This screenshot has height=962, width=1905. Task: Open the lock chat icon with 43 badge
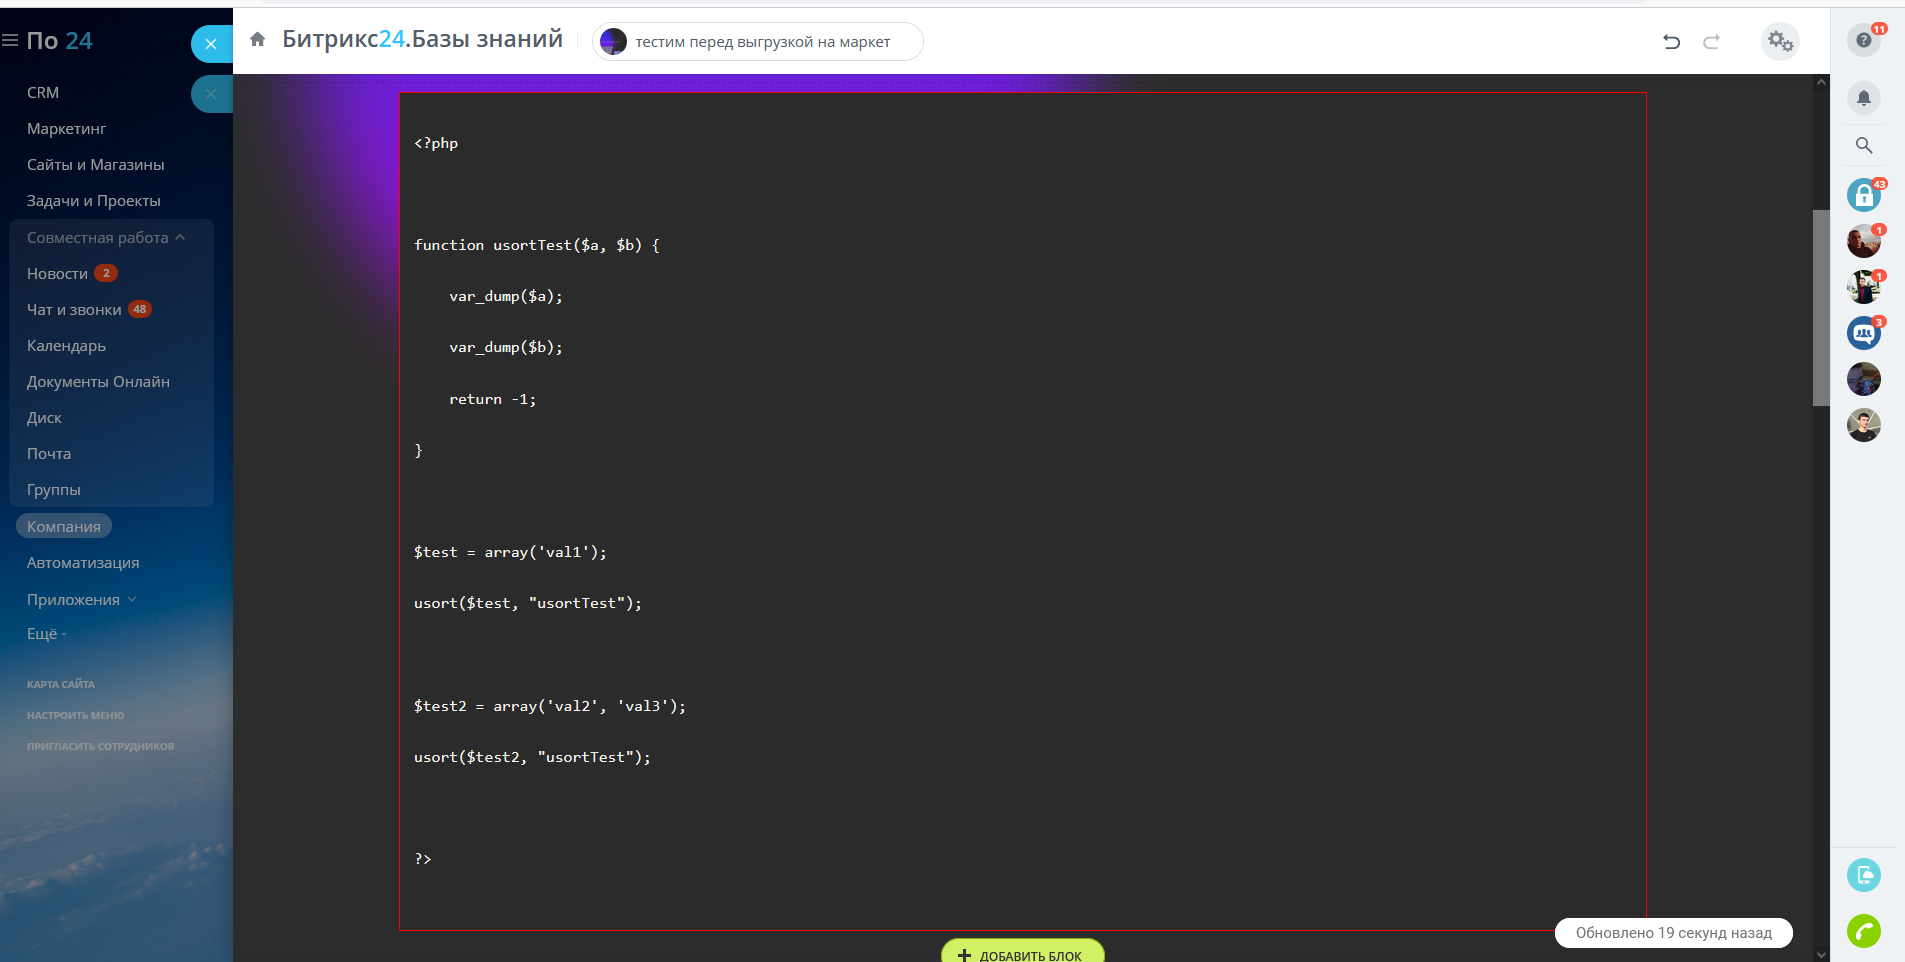coord(1864,195)
